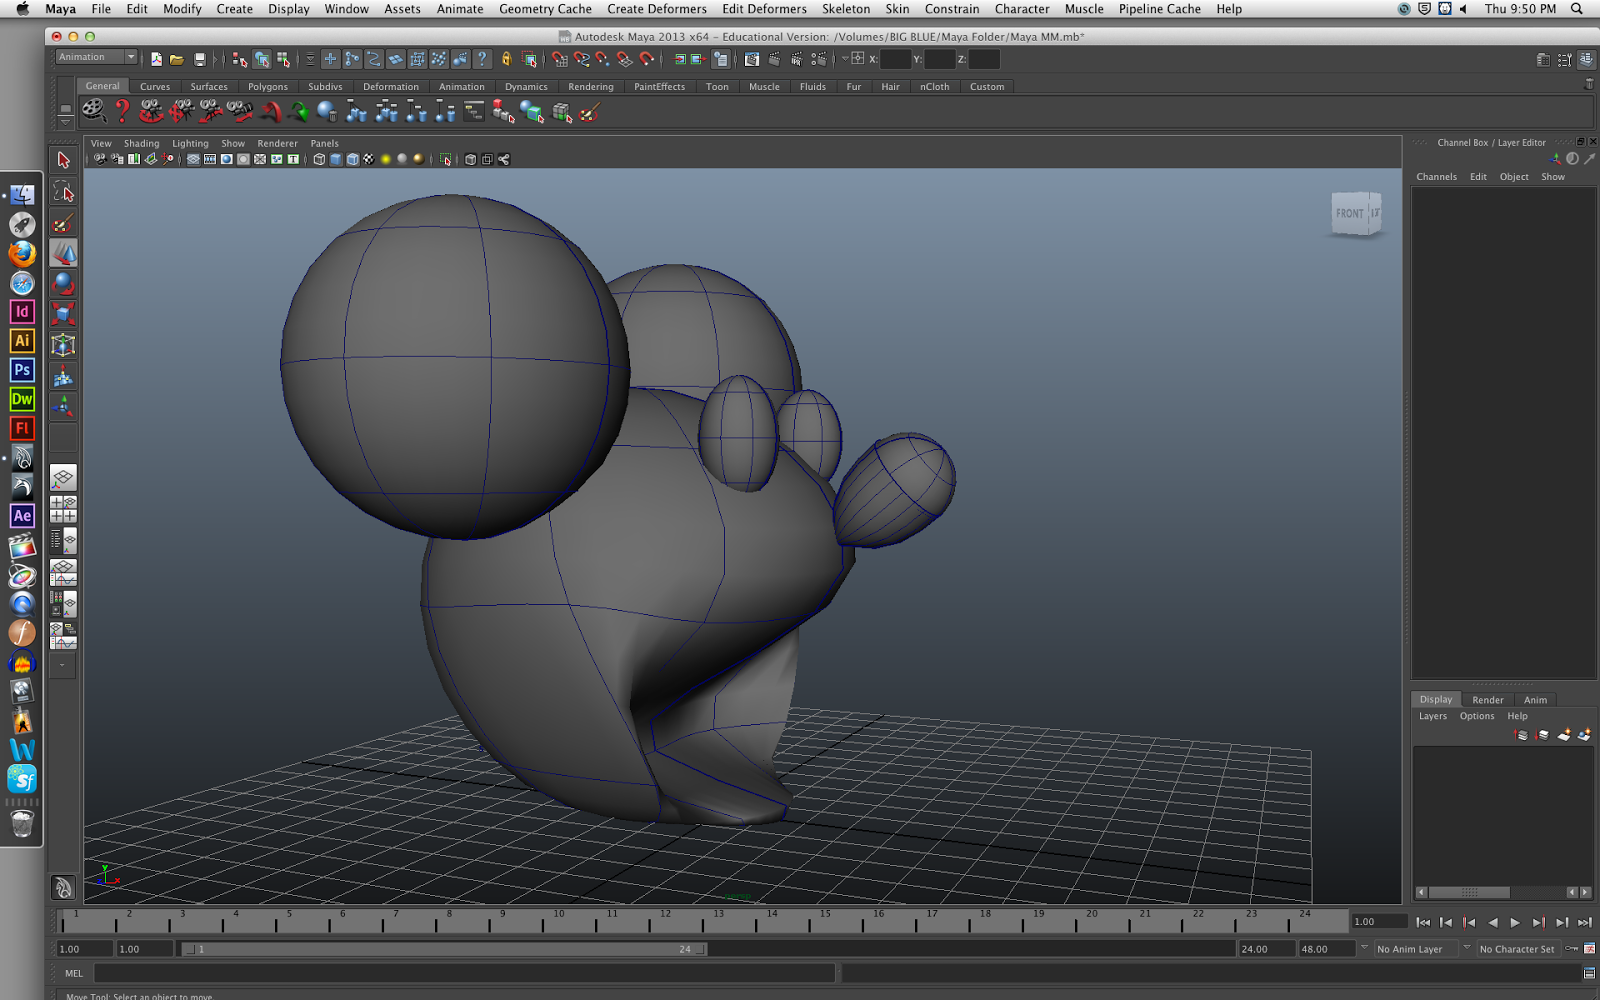Open the Render View icon on the status line
This screenshot has width=1600, height=1000.
click(x=751, y=59)
